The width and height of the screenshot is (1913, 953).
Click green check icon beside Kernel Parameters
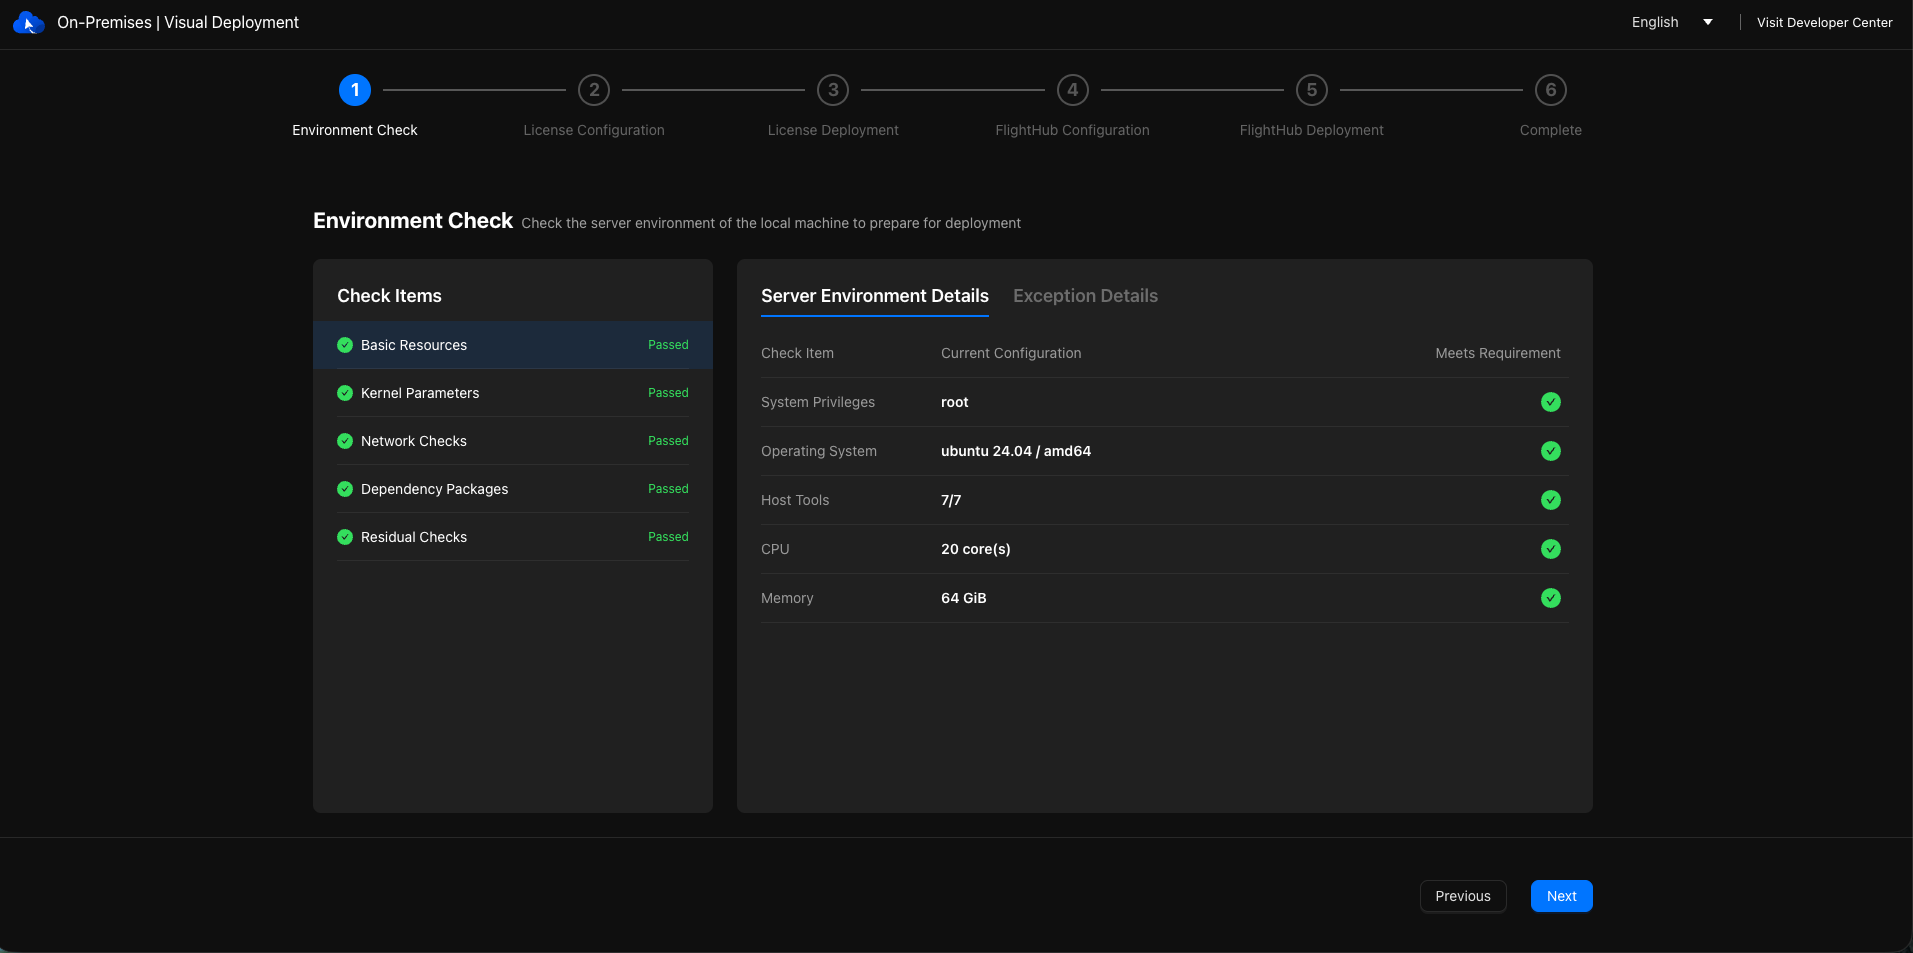tap(345, 393)
